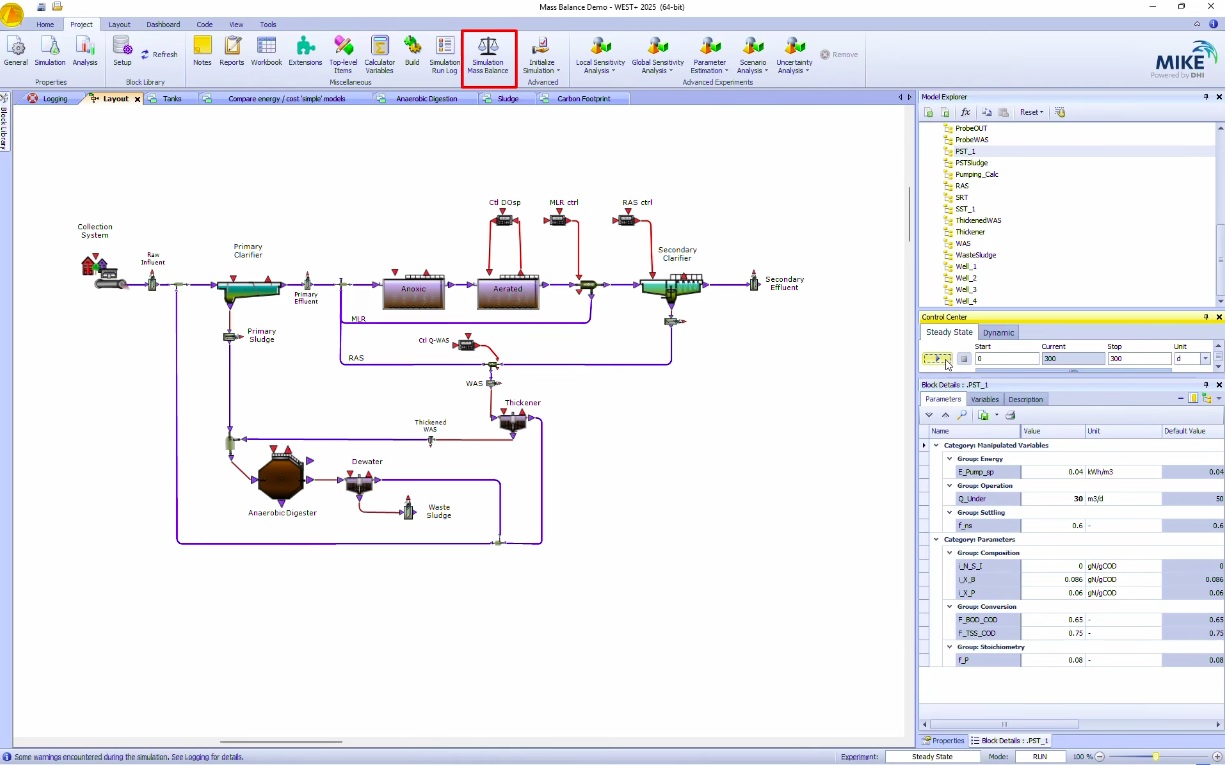Viewport: 1225px width, 765px height.
Task: Toggle auto-hide pin on Model Explorer
Action: (x=1206, y=97)
